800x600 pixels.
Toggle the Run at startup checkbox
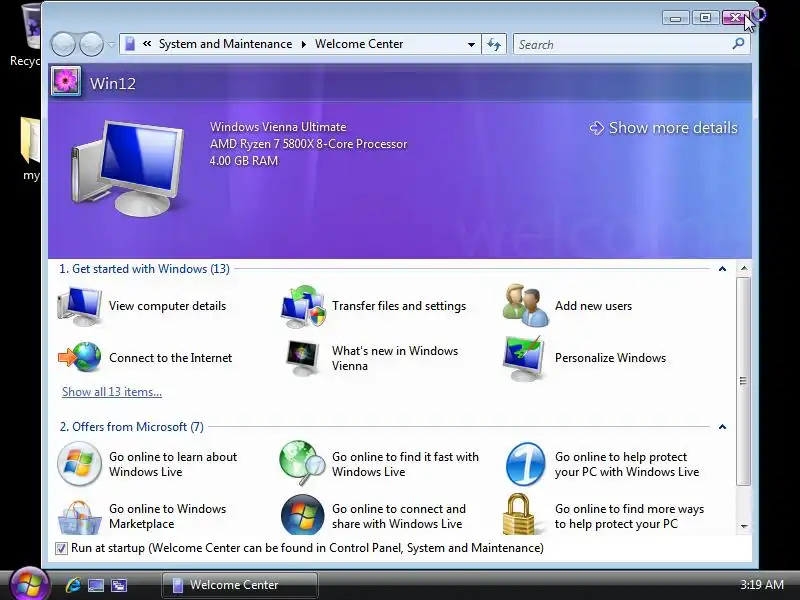pyautogui.click(x=61, y=548)
